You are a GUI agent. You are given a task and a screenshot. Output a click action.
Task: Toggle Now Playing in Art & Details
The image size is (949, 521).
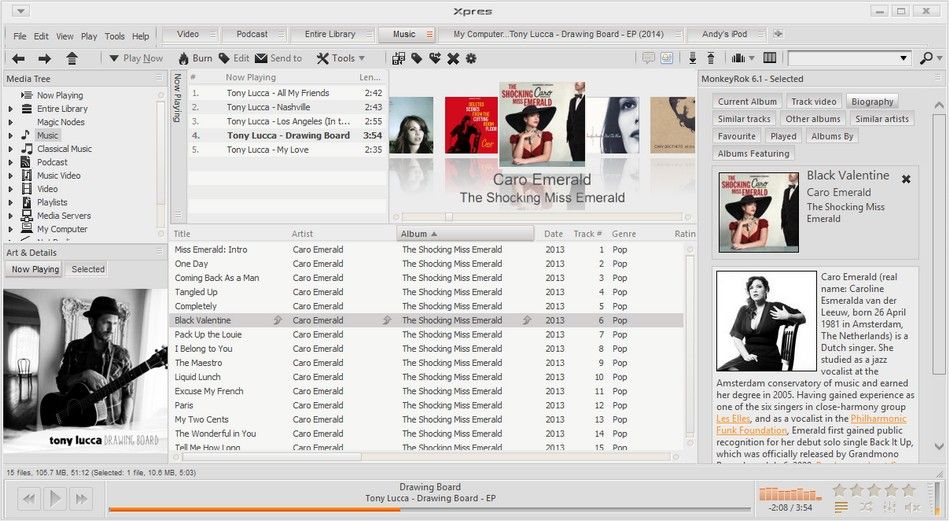(x=35, y=269)
